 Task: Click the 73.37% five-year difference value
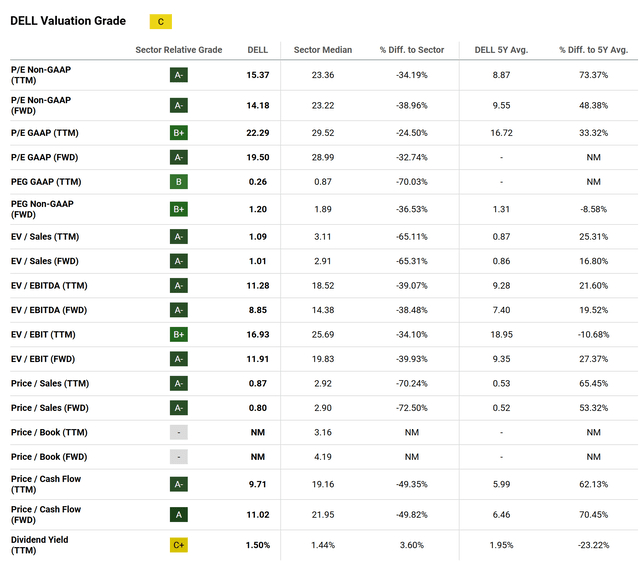tap(593, 75)
